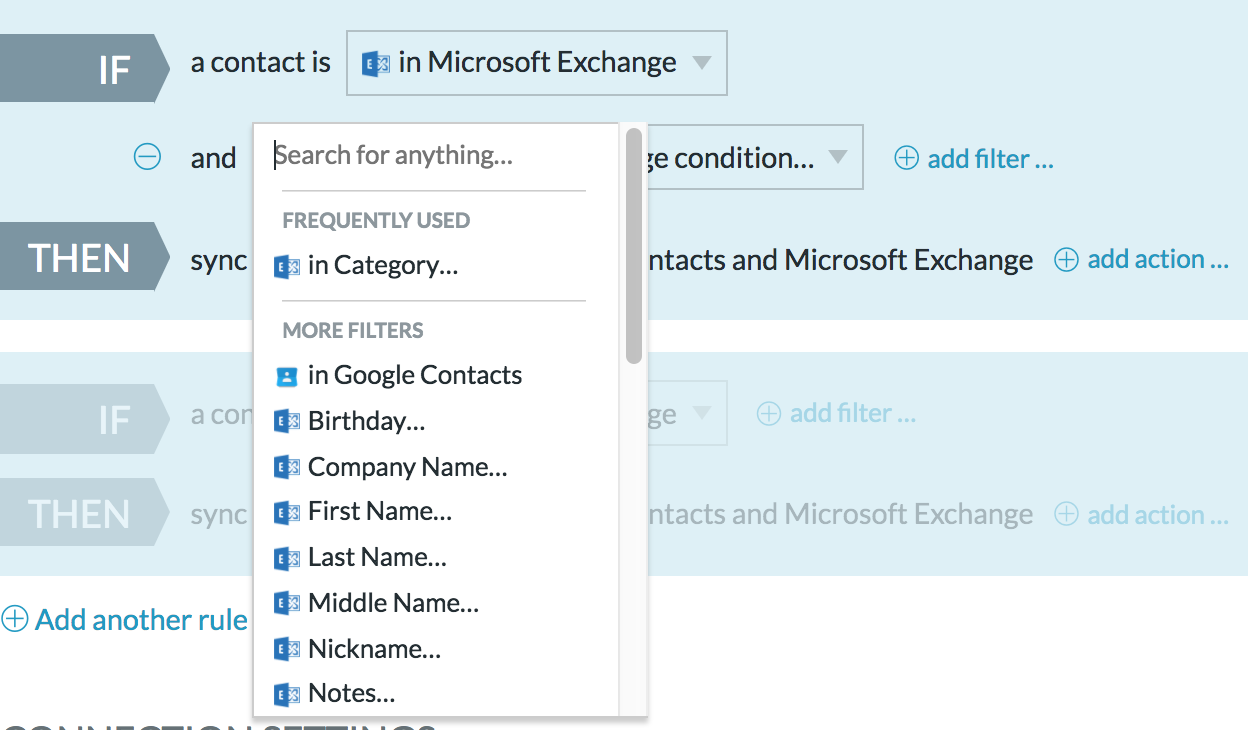Click the Exchange icon in first IF dropdown
The image size is (1248, 730).
tap(375, 64)
